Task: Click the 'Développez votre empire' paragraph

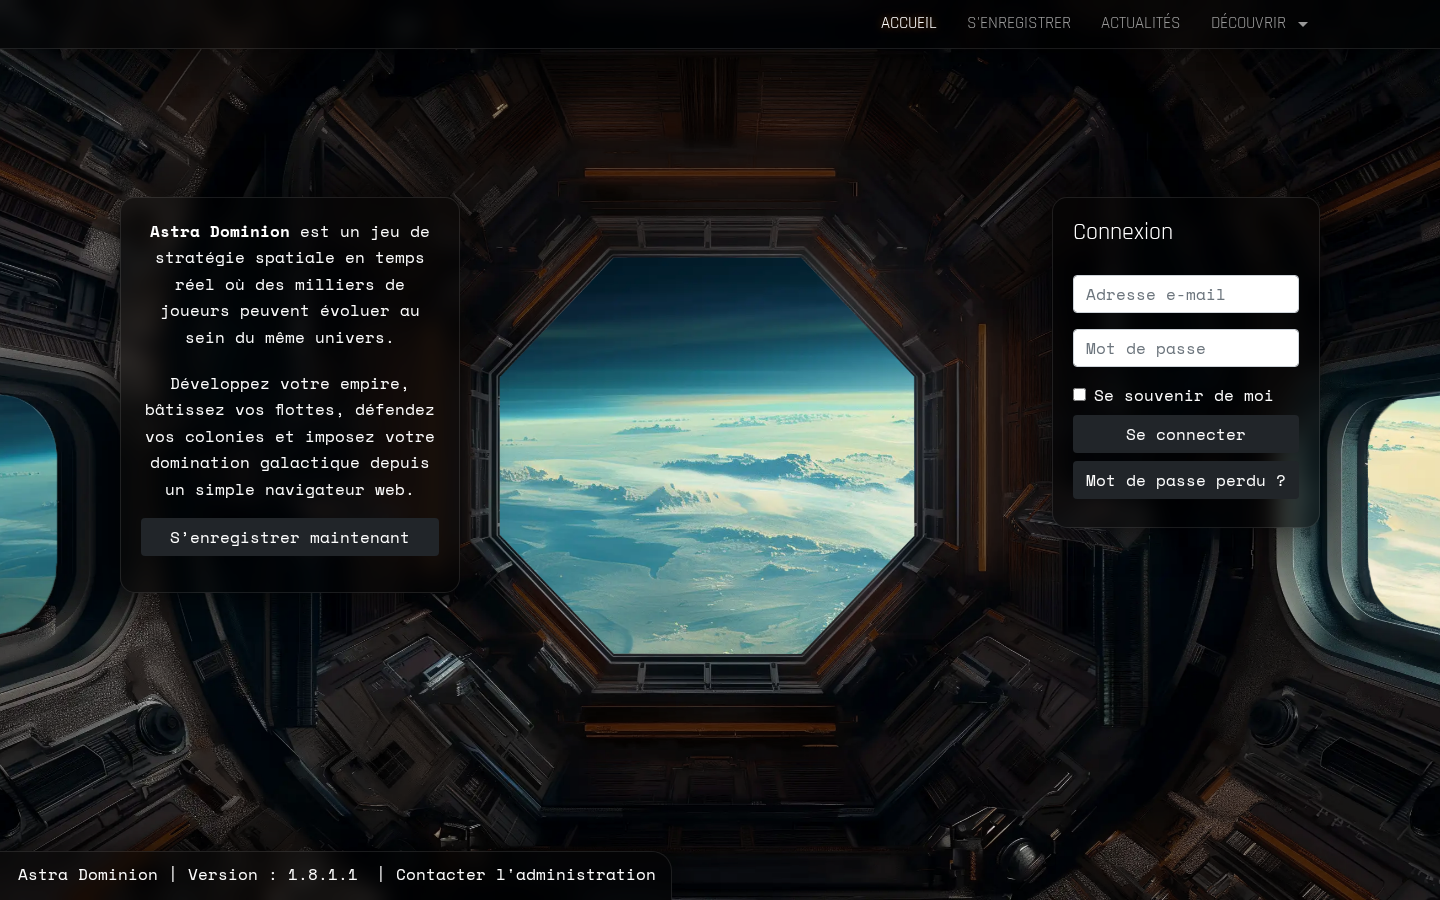Action: pos(289,436)
